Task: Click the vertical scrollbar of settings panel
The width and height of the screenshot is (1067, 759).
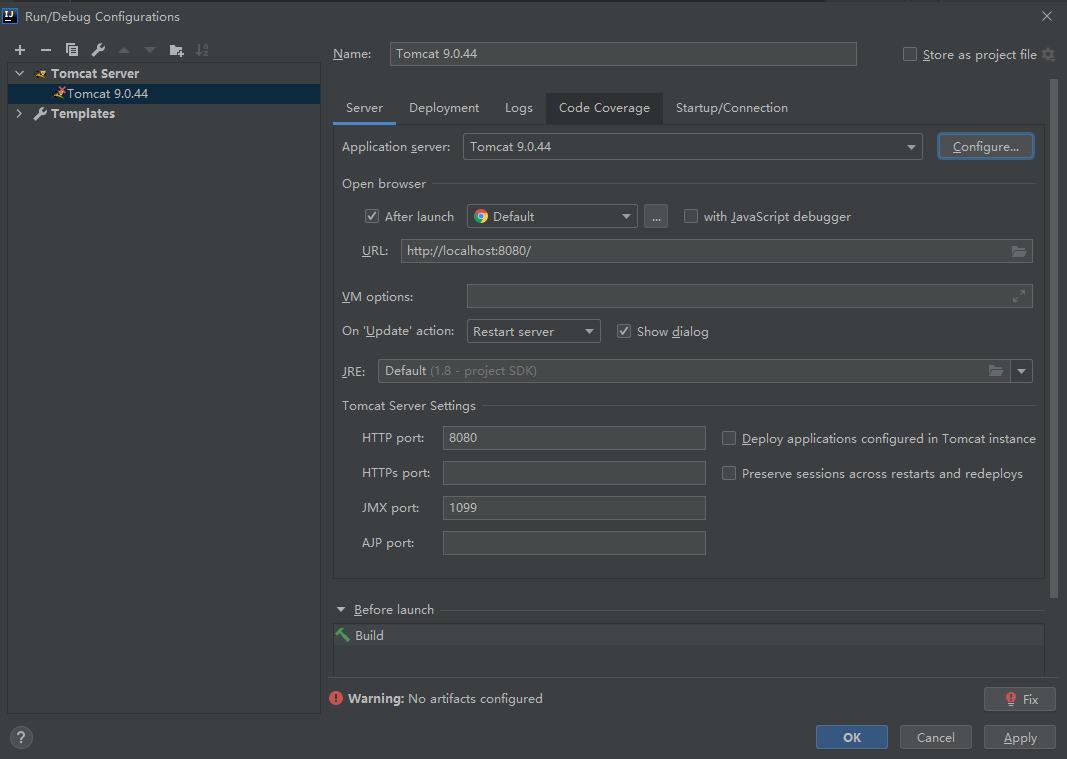Action: 1054,338
